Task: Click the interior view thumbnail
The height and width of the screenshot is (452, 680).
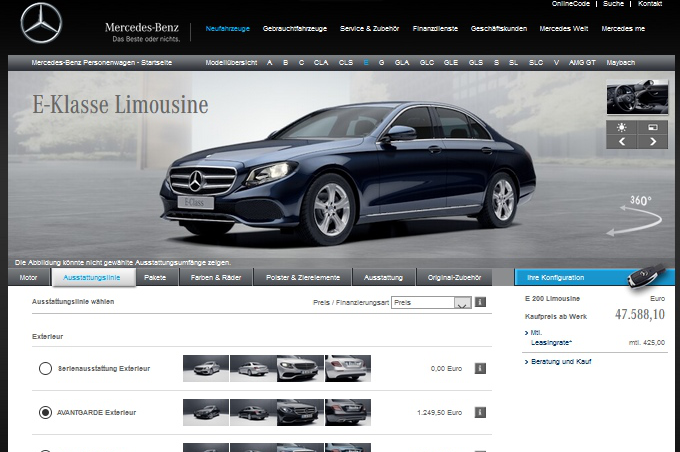Action: 637,97
